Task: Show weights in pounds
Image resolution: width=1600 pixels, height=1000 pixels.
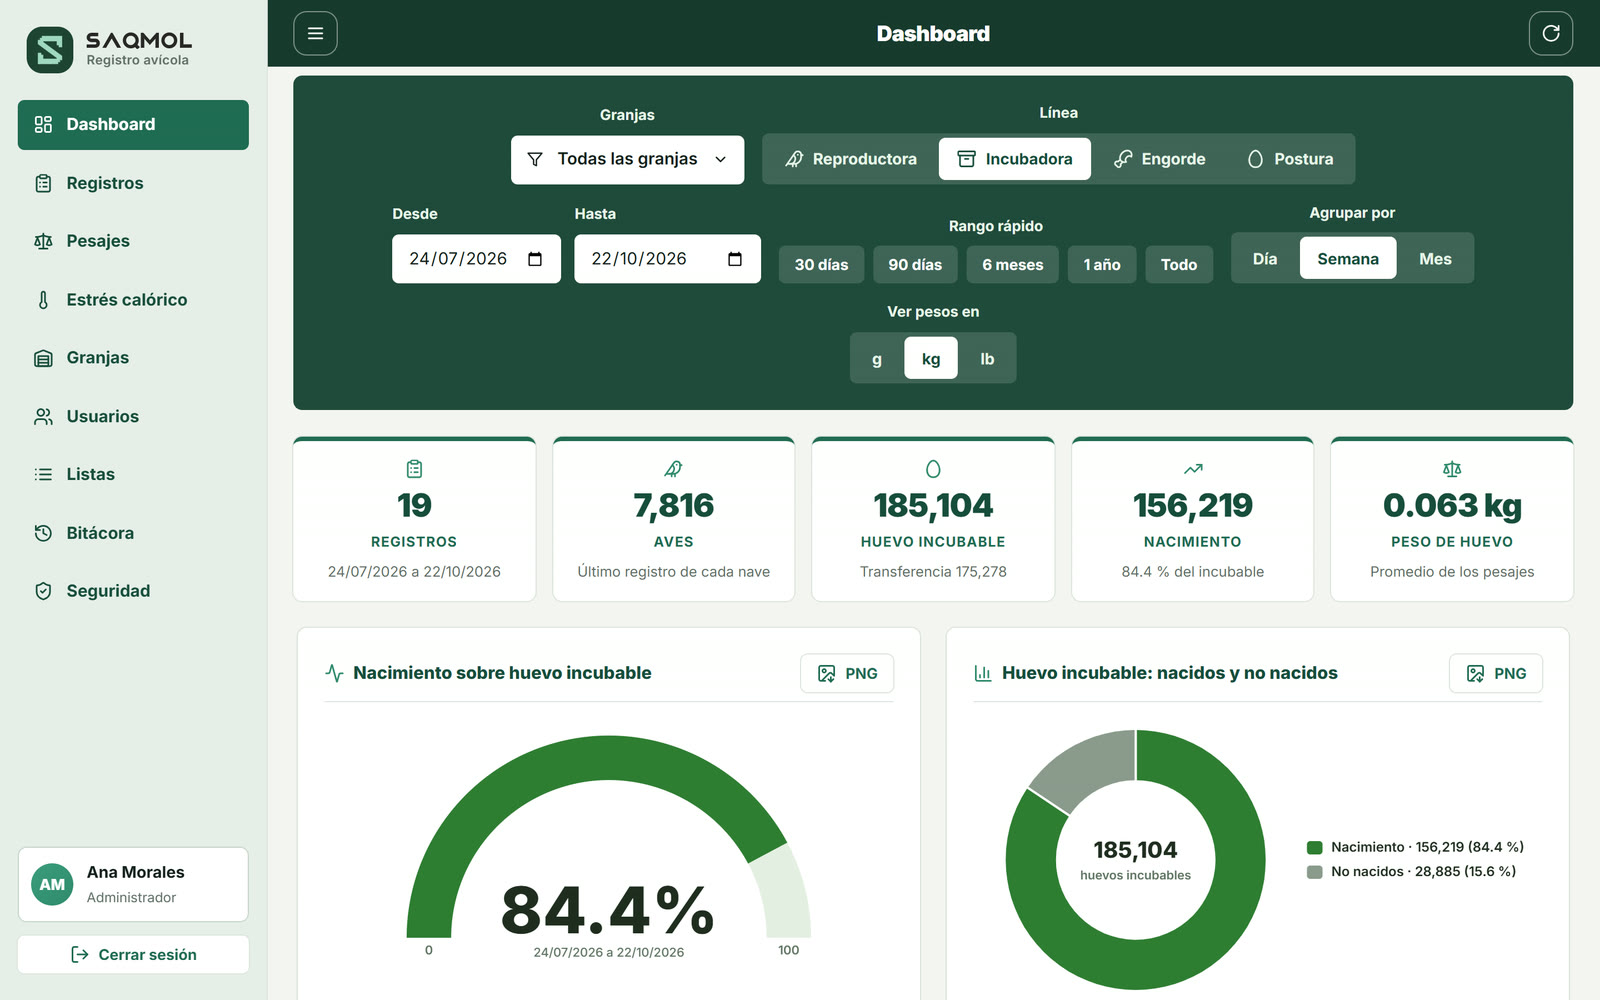Action: [x=987, y=358]
